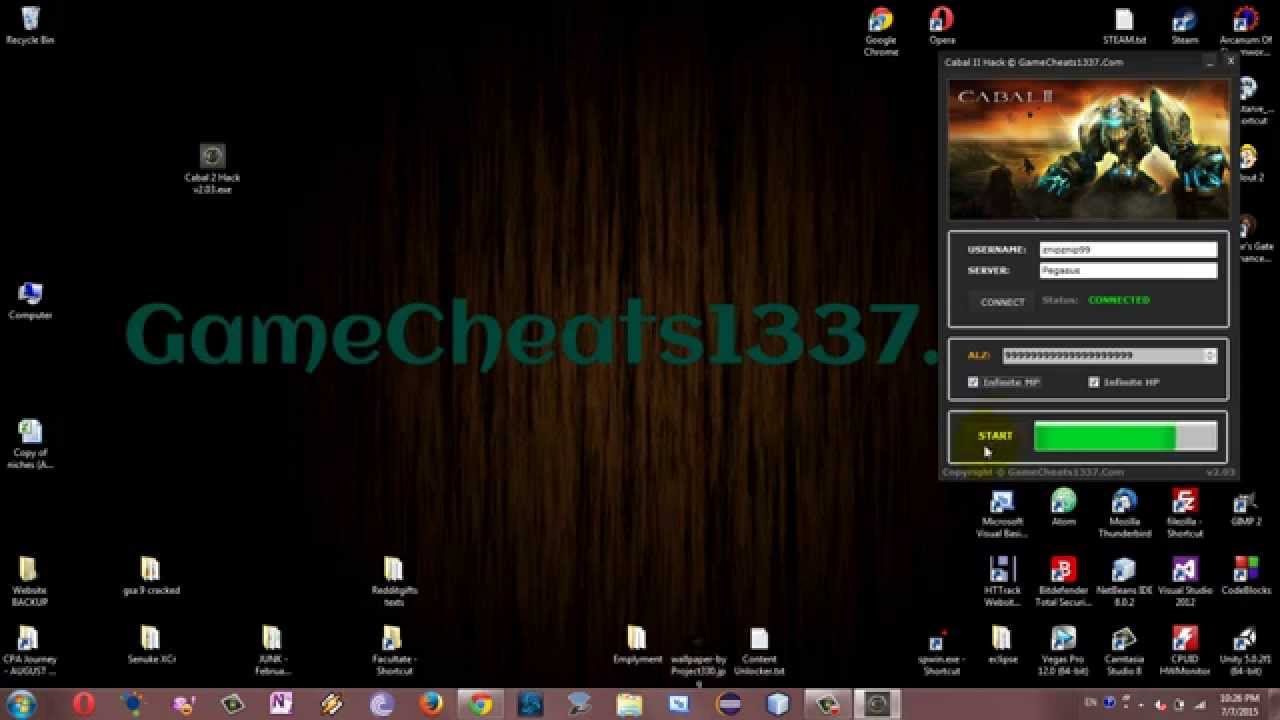
Task: Click the Cabal II banner image
Action: [x=1088, y=149]
